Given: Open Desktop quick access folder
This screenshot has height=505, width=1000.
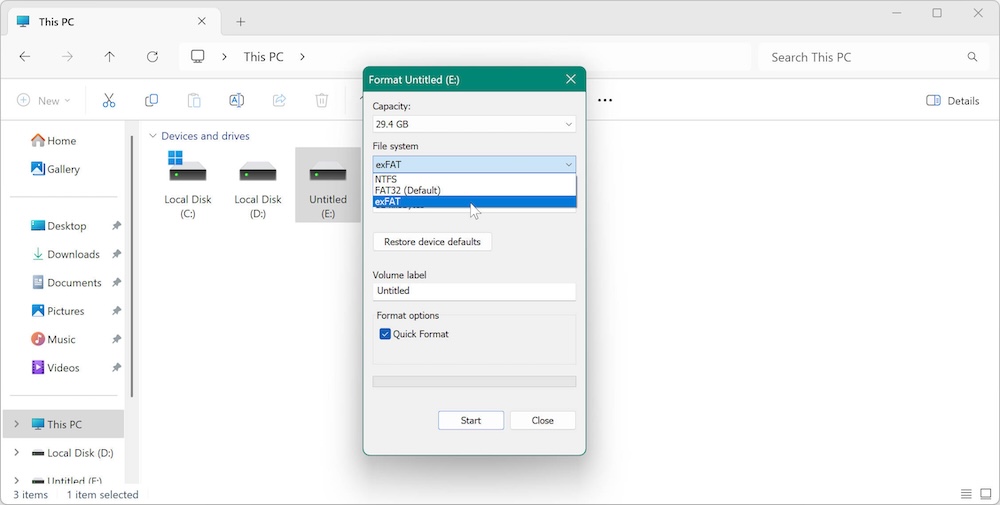Looking at the screenshot, I should tap(59, 226).
